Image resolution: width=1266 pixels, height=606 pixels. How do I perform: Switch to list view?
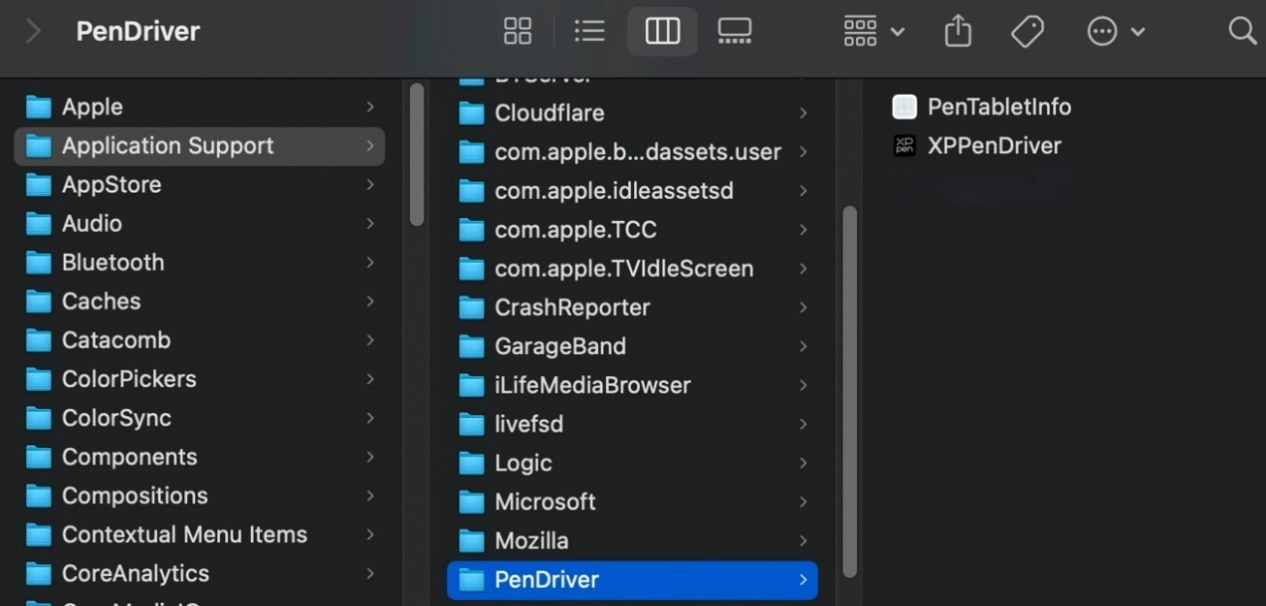(x=589, y=32)
